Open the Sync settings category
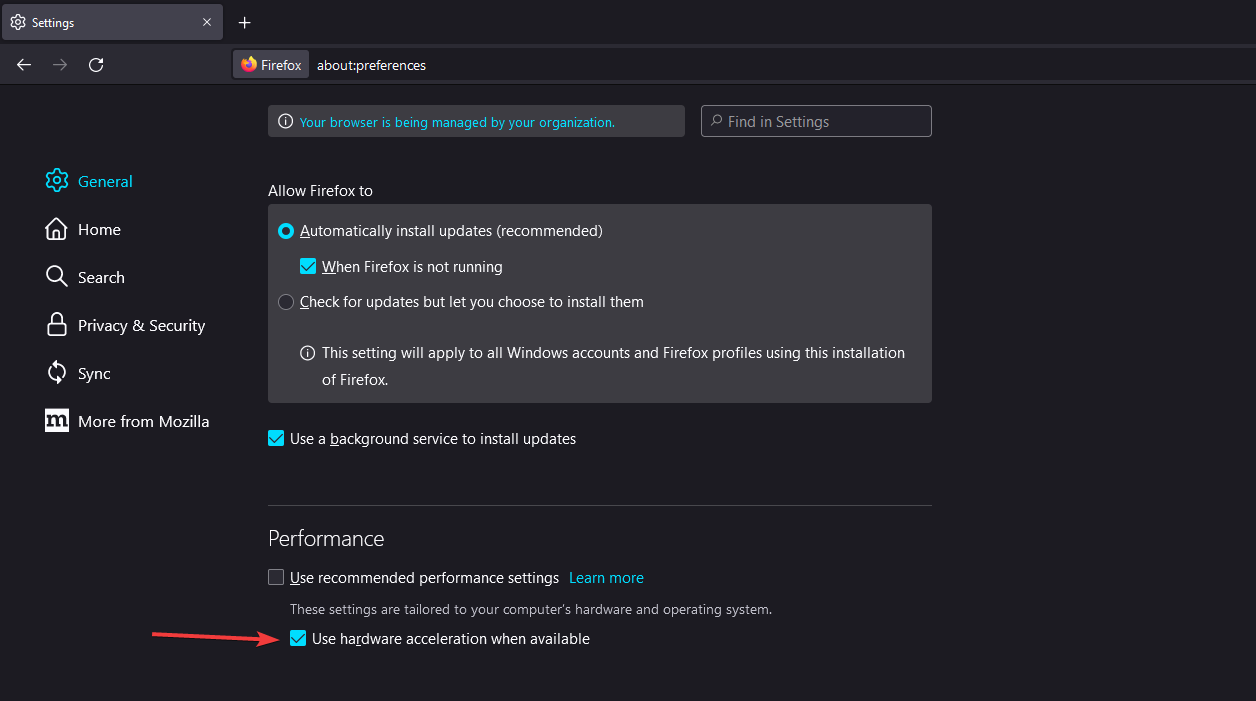1256x701 pixels. (x=78, y=373)
